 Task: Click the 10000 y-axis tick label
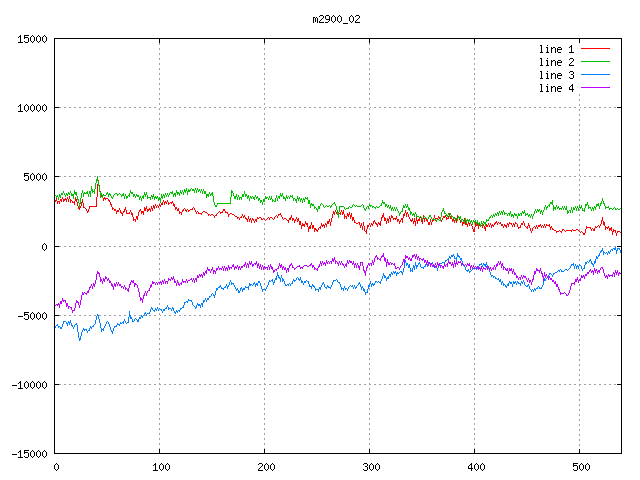pyautogui.click(x=32, y=108)
